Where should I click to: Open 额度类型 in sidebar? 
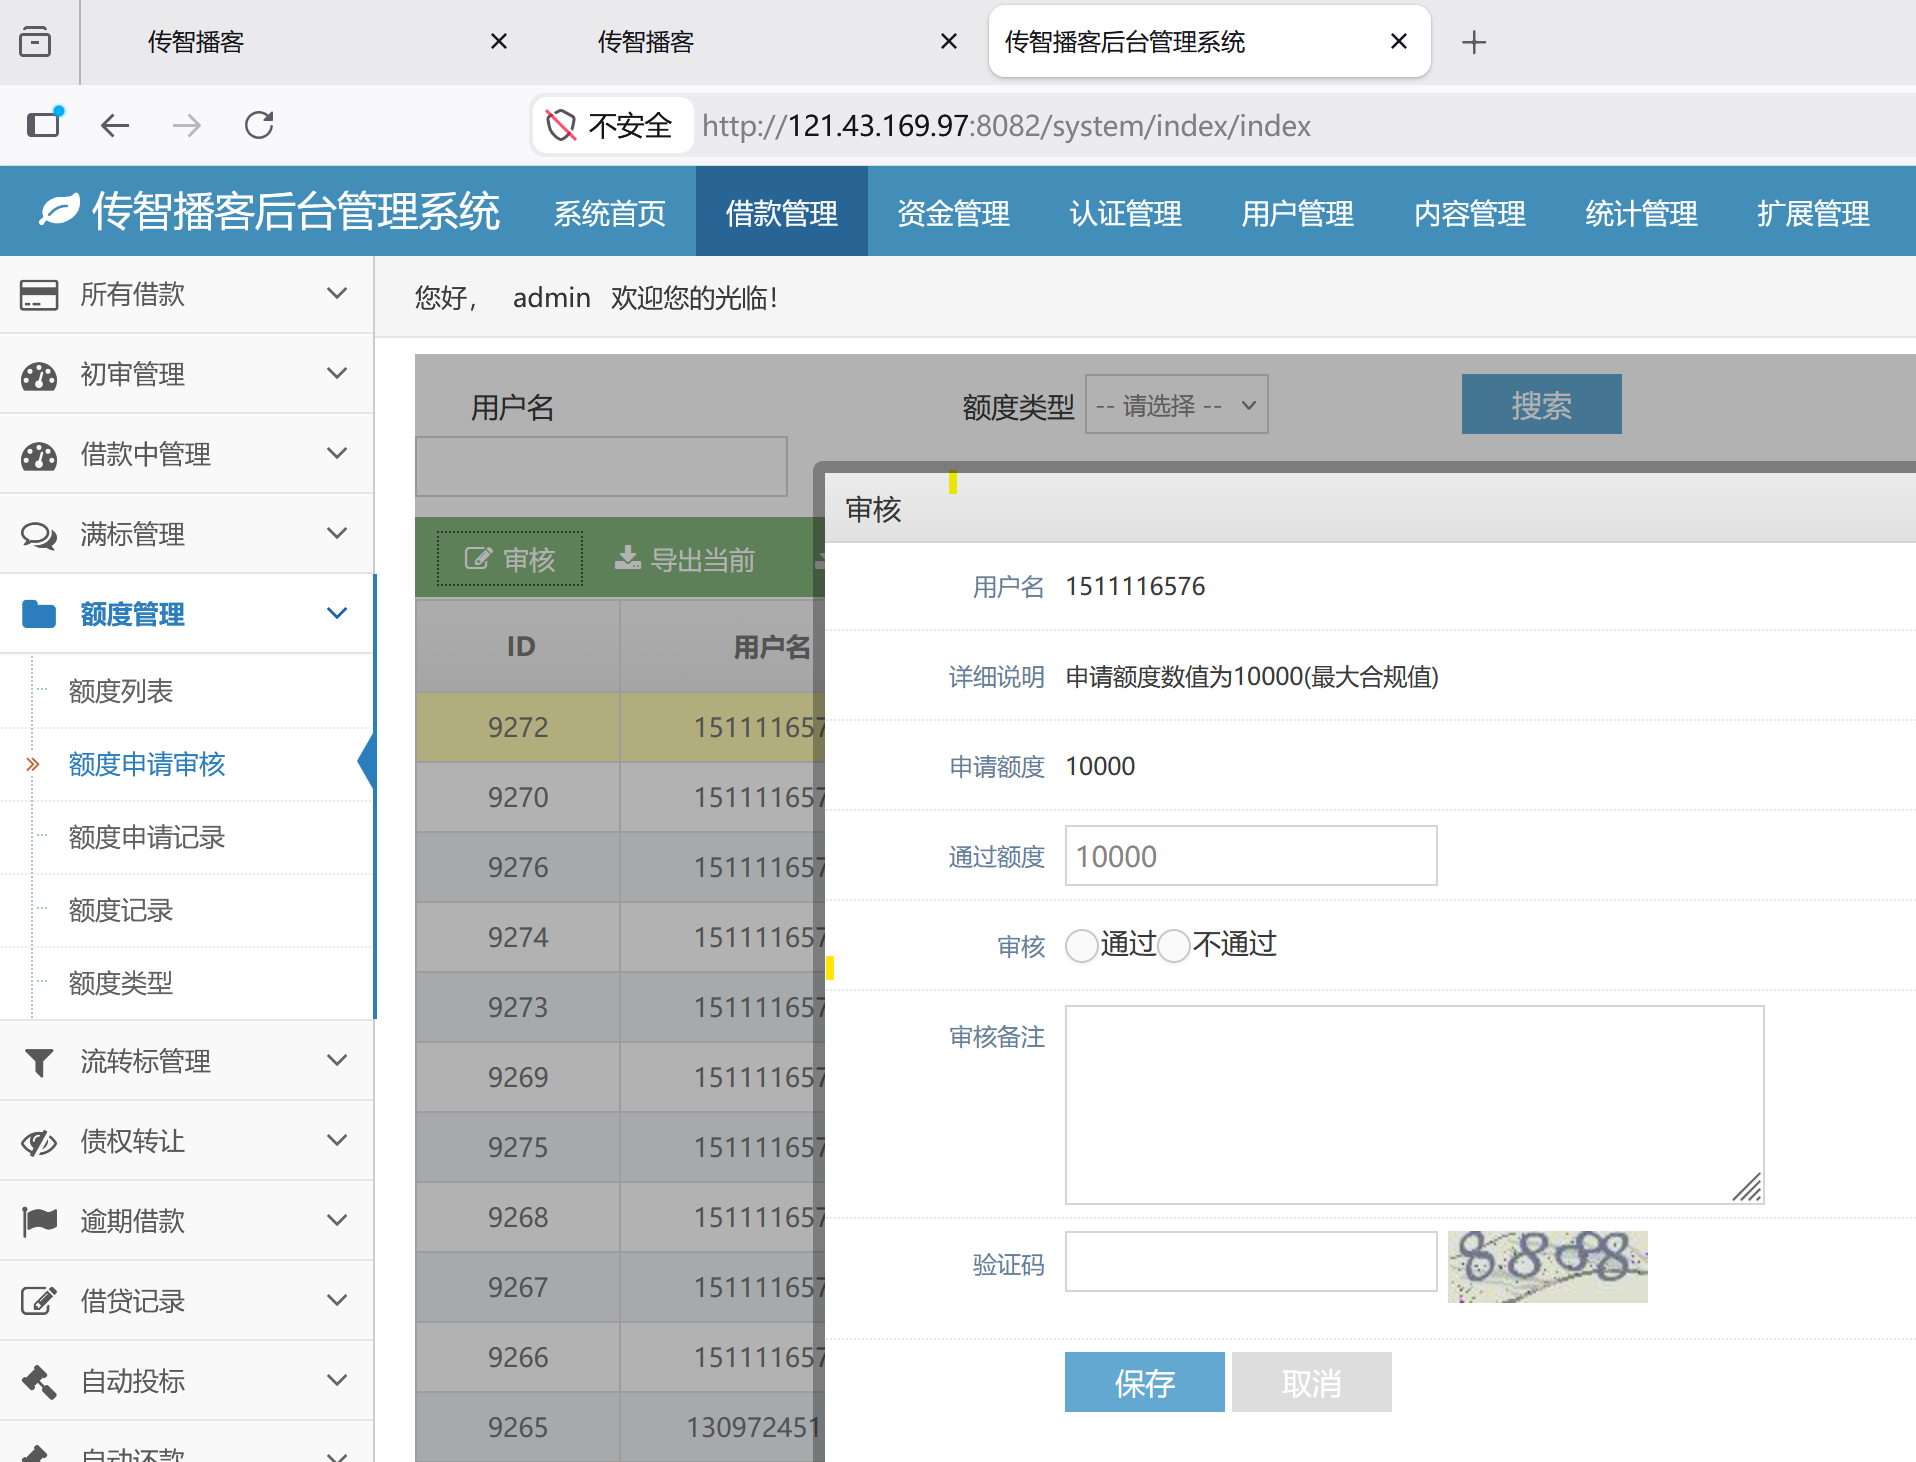pyautogui.click(x=121, y=983)
